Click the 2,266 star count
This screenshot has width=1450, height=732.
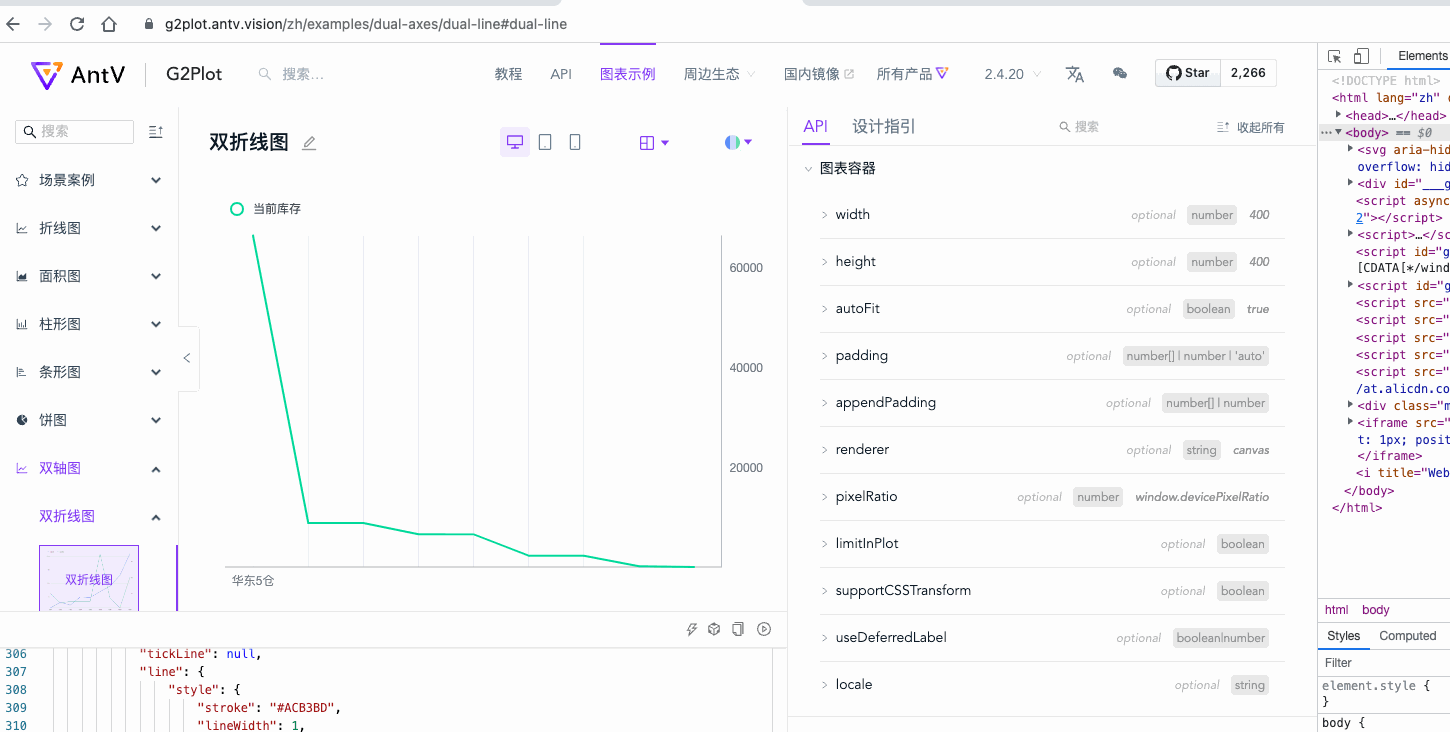tap(1248, 73)
